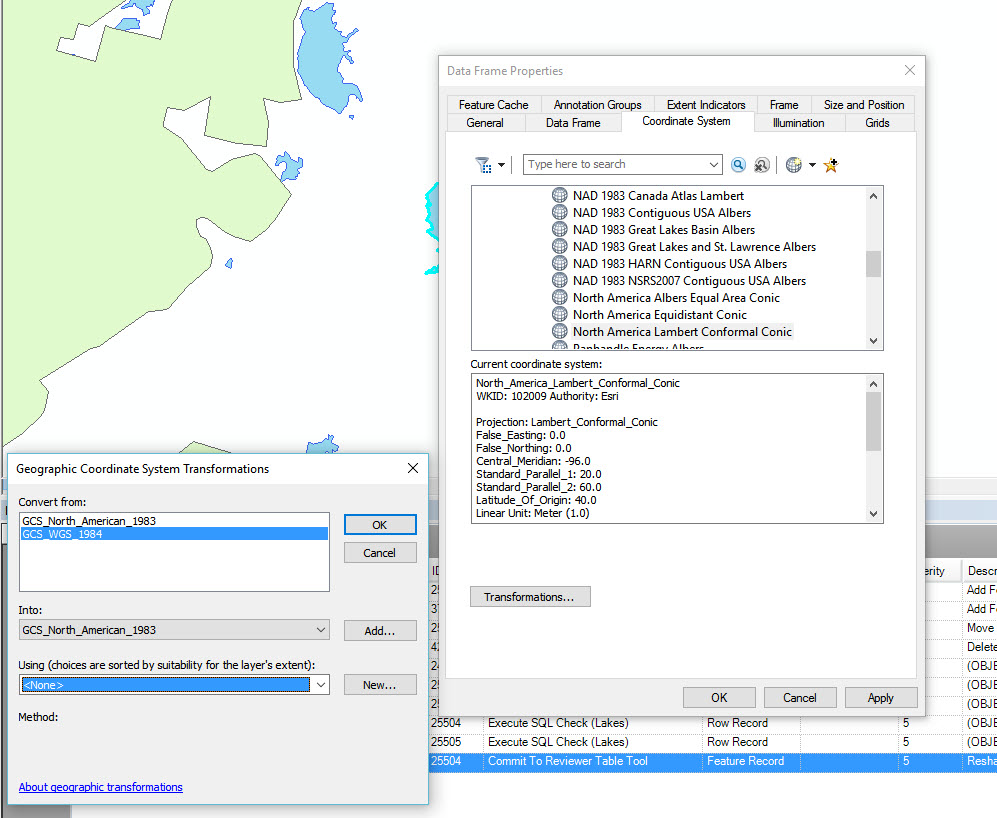Viewport: 997px width, 818px height.
Task: Open the Using transformation dropdown
Action: (x=320, y=685)
